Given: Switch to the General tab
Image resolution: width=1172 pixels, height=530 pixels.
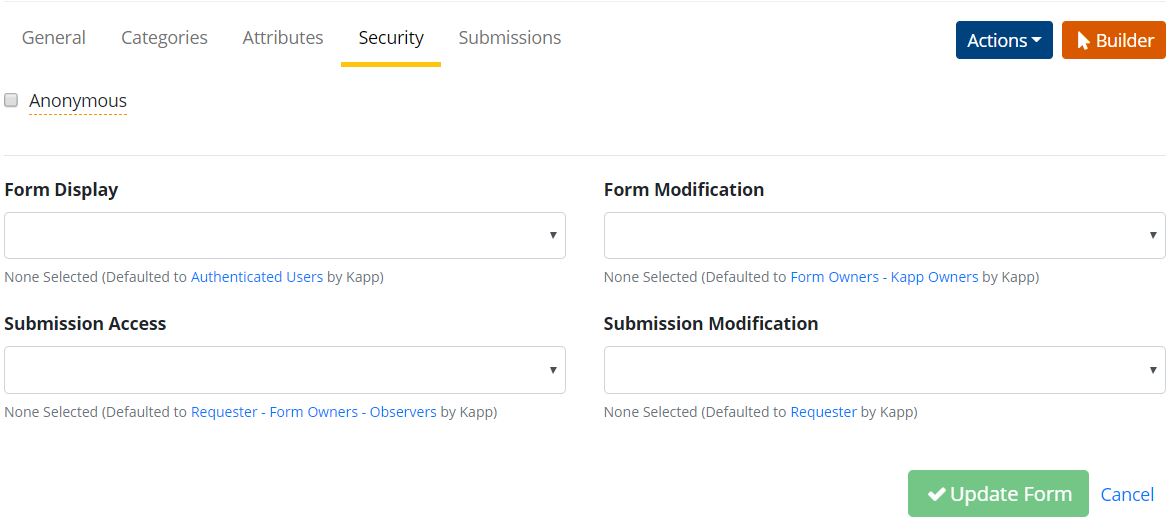Looking at the screenshot, I should point(54,38).
